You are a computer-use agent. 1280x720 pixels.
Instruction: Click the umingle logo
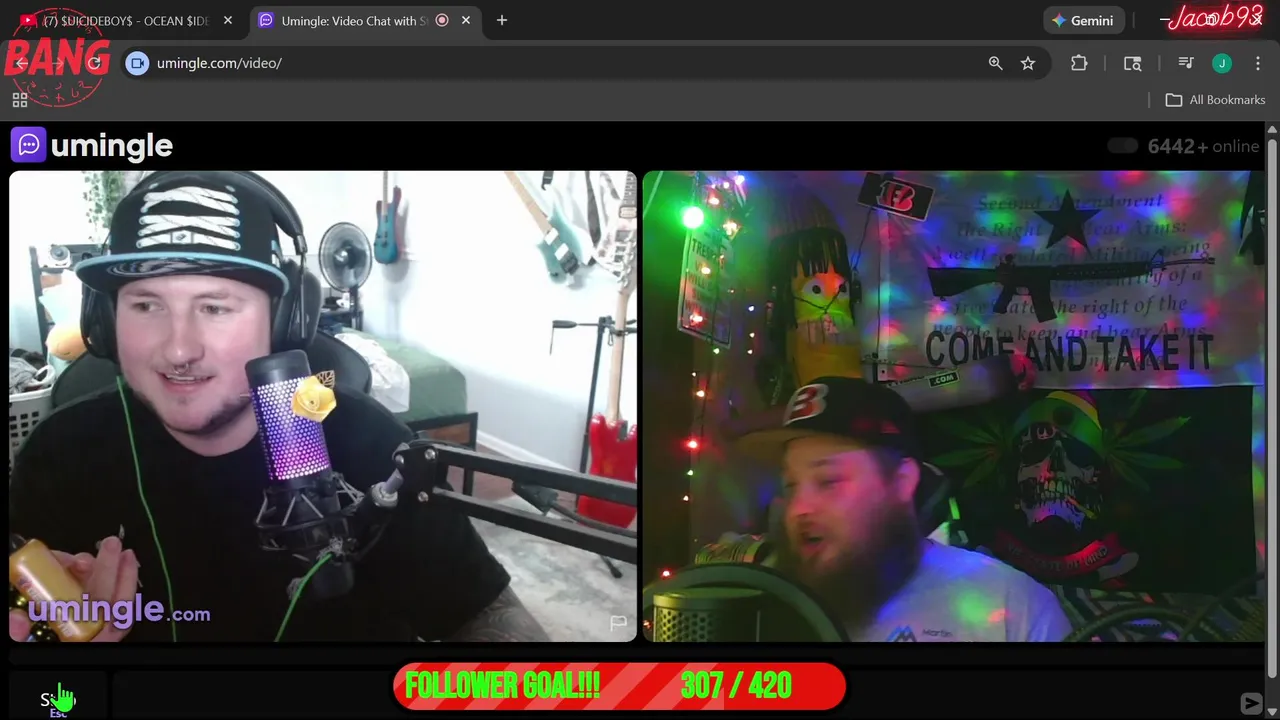pyautogui.click(x=92, y=146)
